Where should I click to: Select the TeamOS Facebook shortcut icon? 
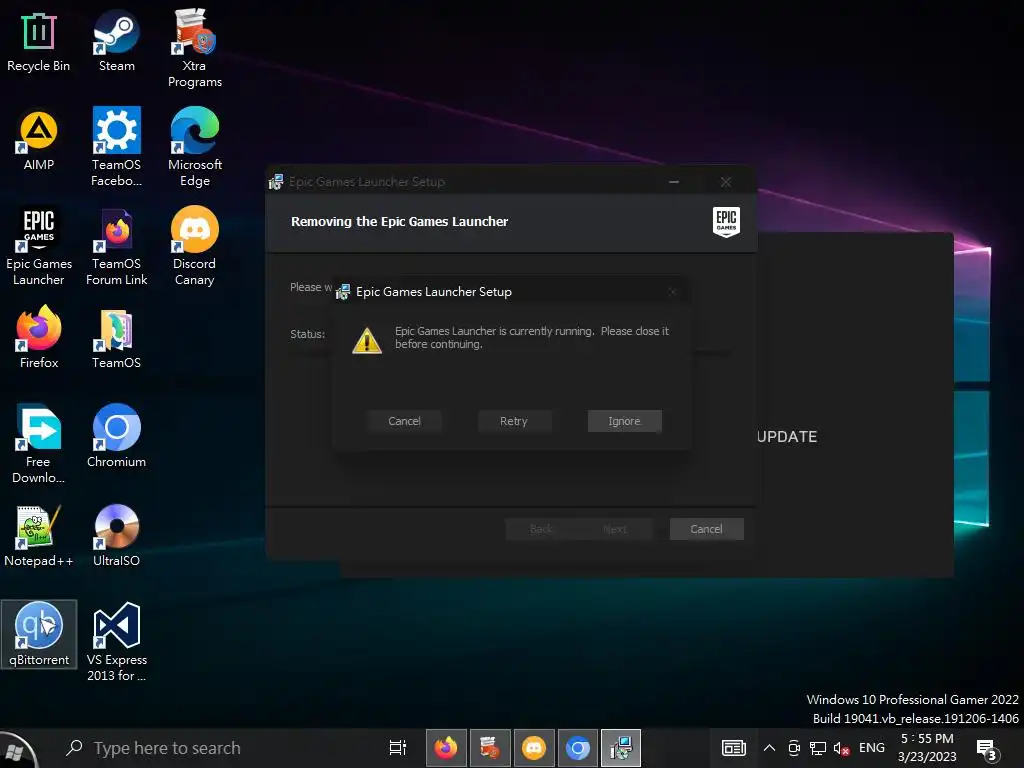(116, 148)
